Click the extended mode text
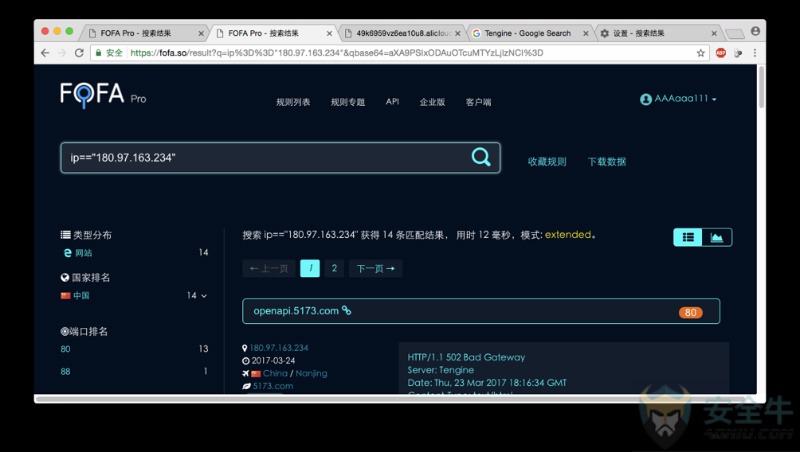Screen dimensions: 800x452 click(x=568, y=235)
